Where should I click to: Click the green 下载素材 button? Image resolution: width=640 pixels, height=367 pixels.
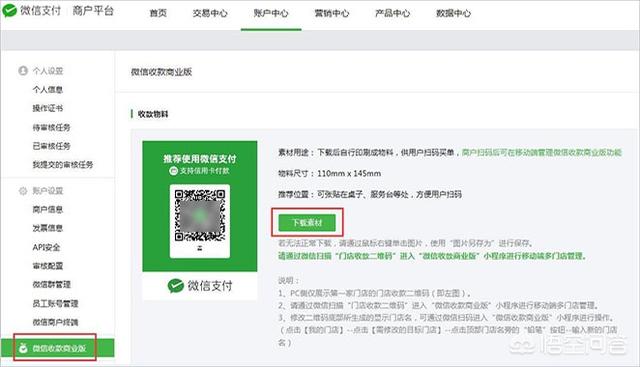pyautogui.click(x=307, y=222)
